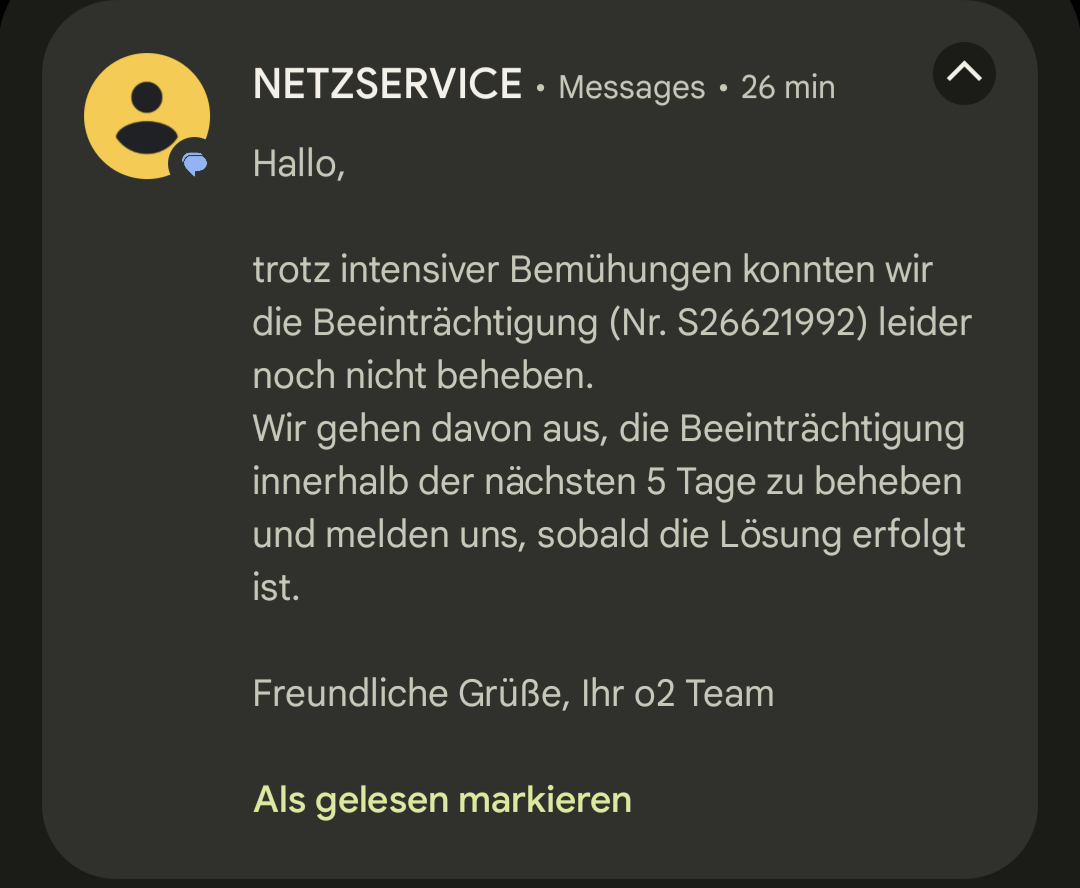The height and width of the screenshot is (888, 1080).
Task: Collapse the notification with the chevron arrow
Action: point(964,73)
